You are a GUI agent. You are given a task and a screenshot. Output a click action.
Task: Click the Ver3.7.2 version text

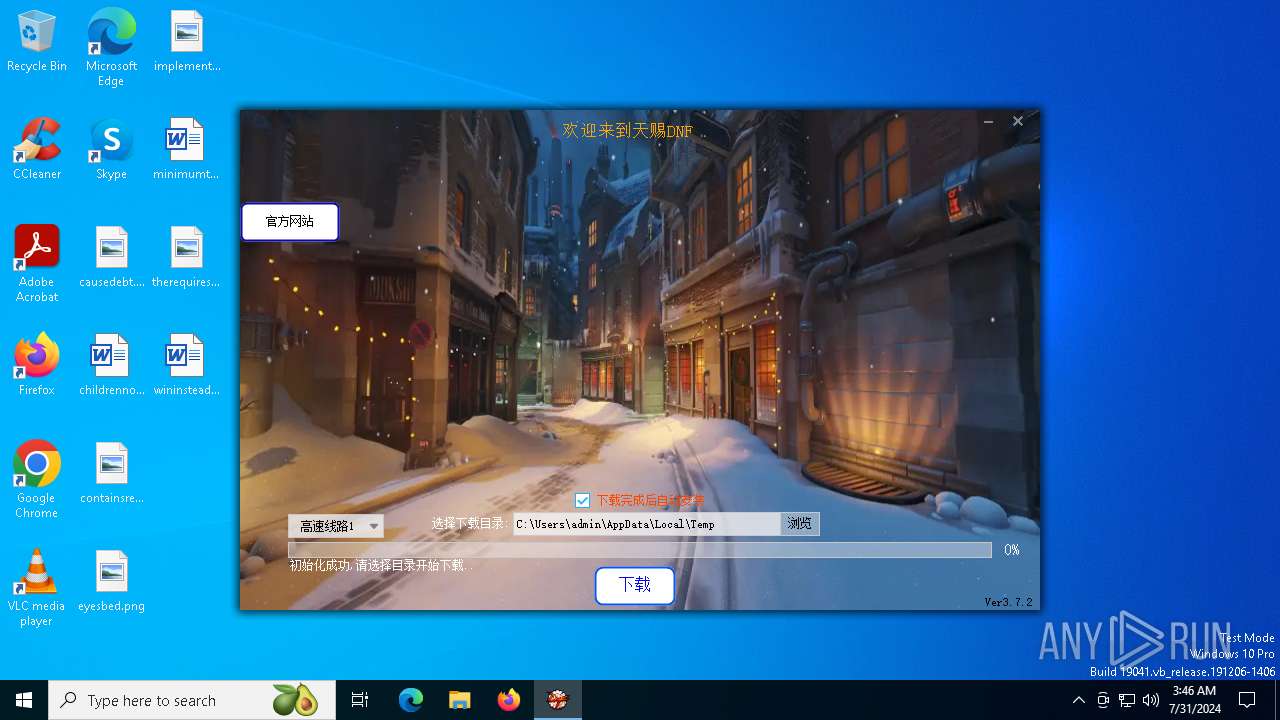pos(1008,602)
